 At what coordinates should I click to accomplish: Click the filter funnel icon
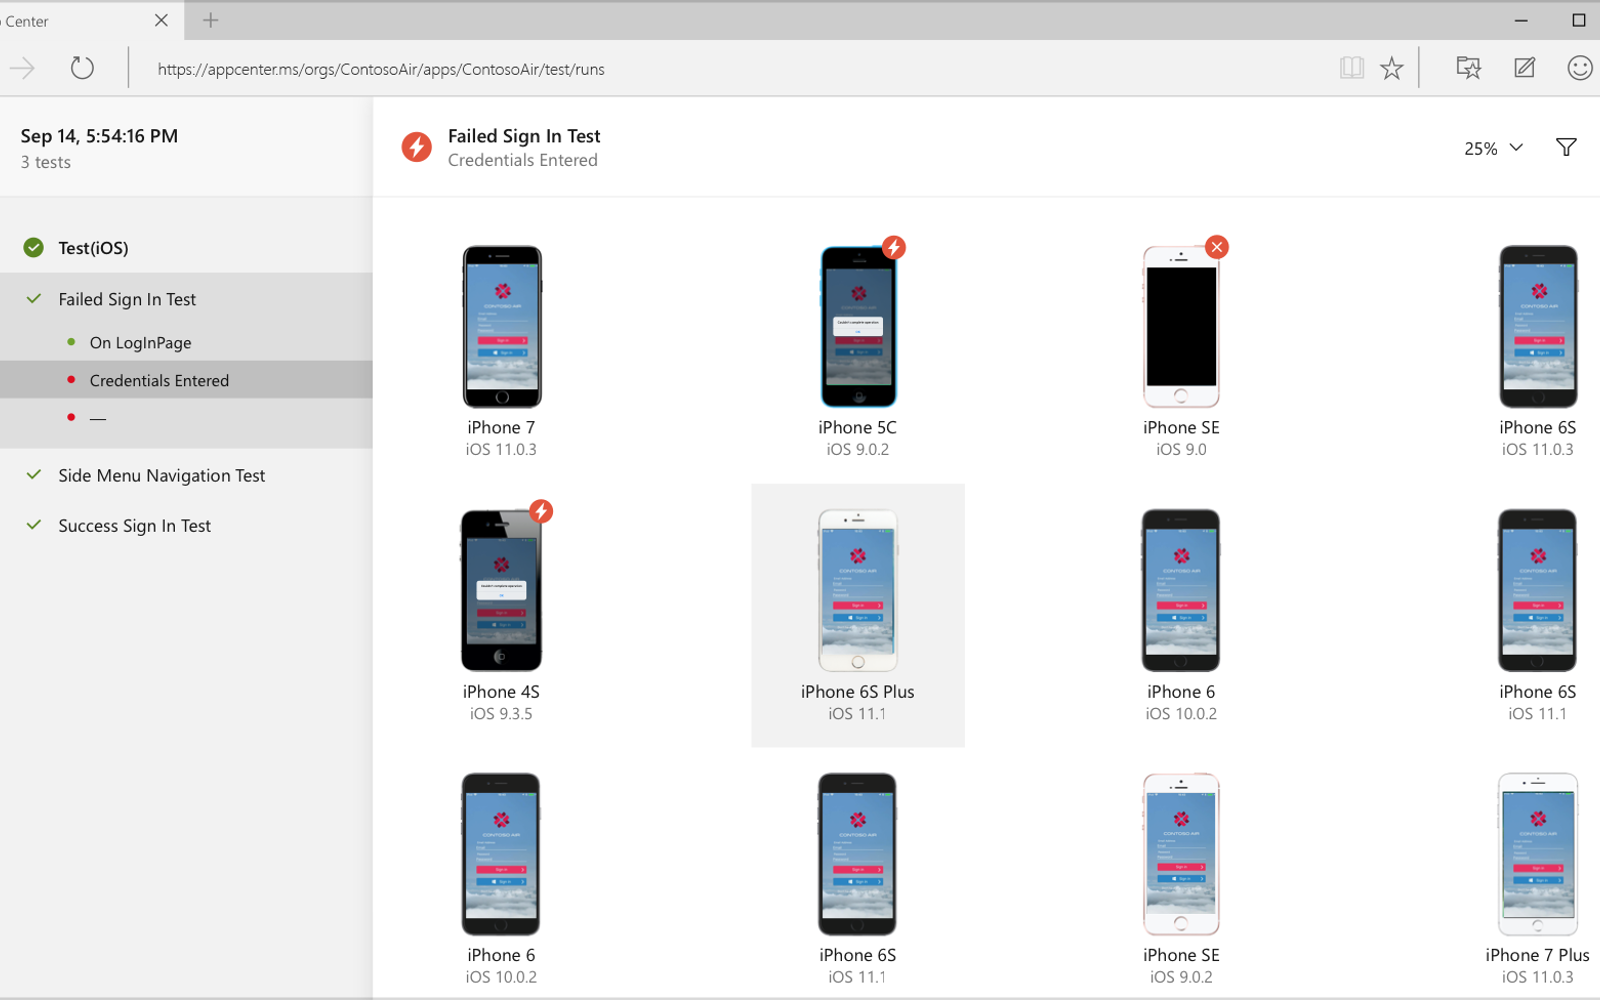pos(1566,148)
